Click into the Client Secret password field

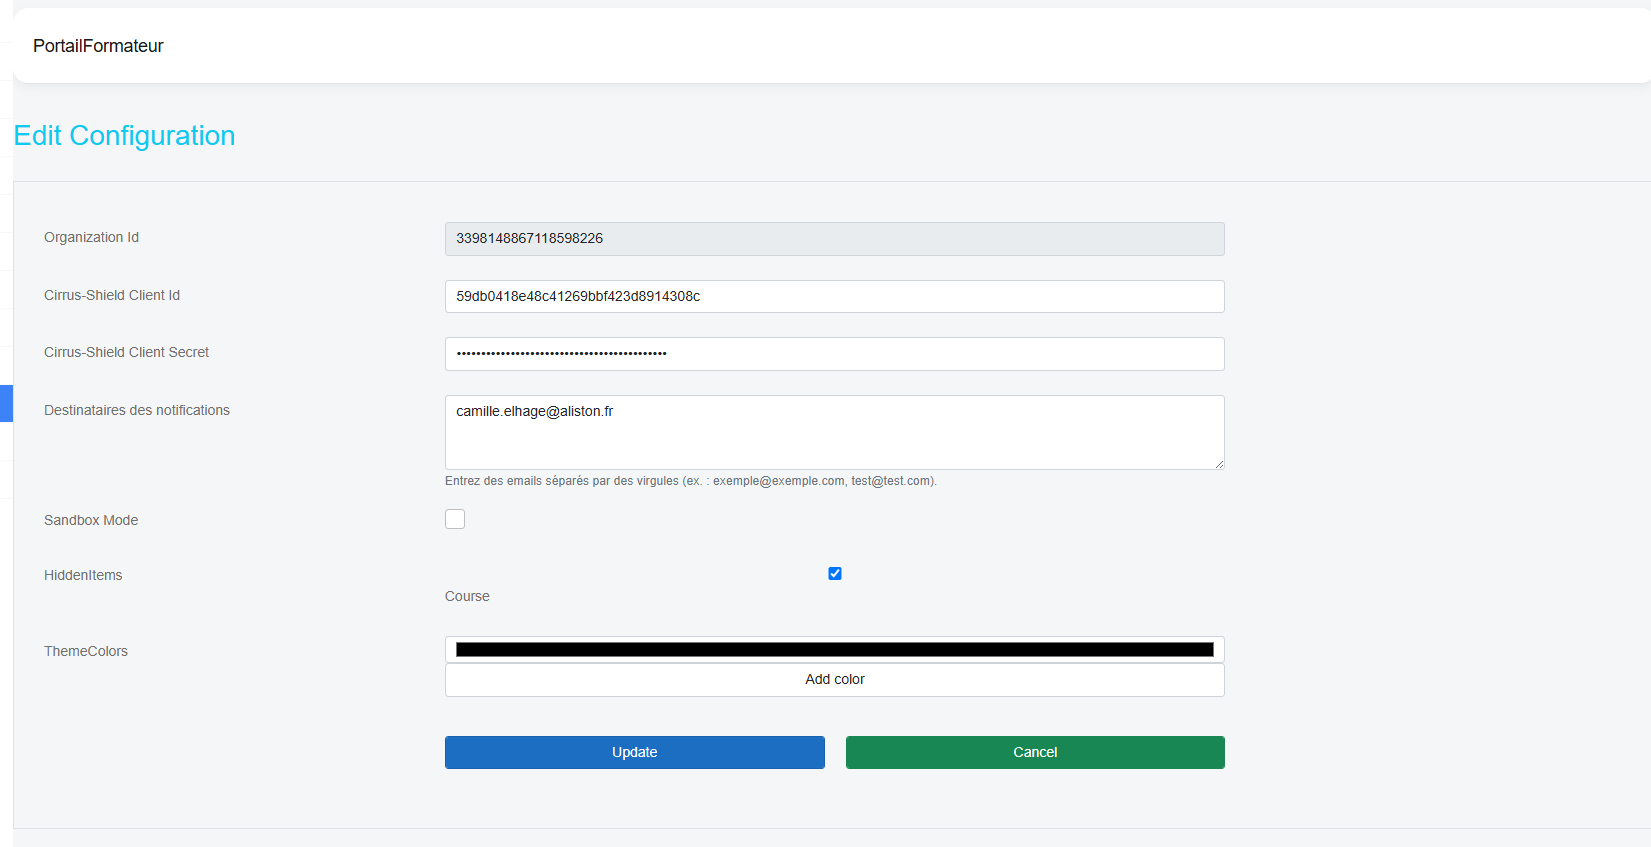tap(835, 354)
